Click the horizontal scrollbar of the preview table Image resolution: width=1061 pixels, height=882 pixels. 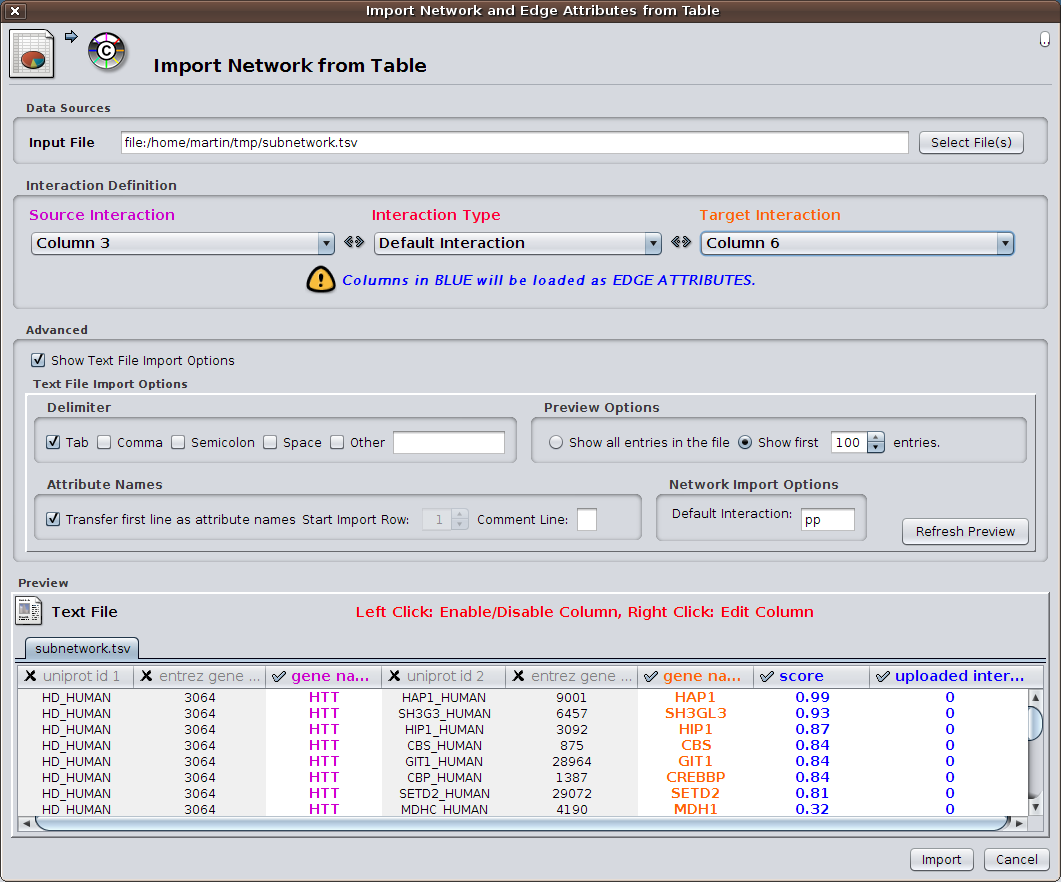click(x=522, y=823)
